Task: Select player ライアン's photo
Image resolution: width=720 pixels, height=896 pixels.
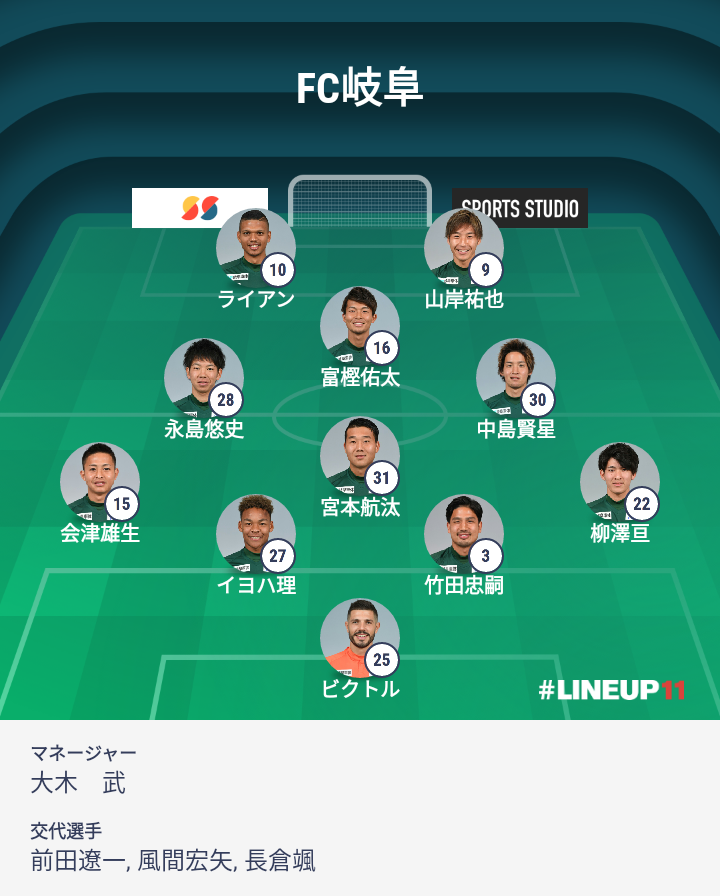Action: (255, 248)
